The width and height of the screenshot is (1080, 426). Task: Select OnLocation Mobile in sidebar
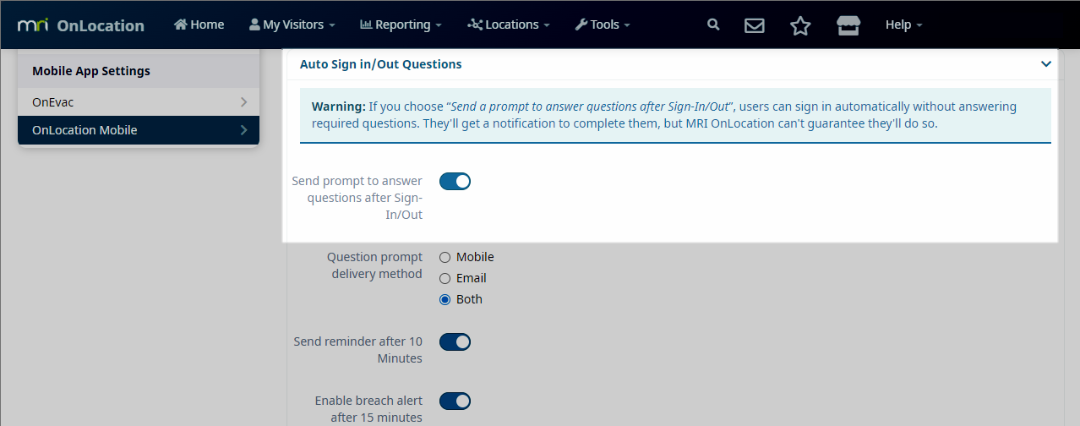(x=138, y=130)
